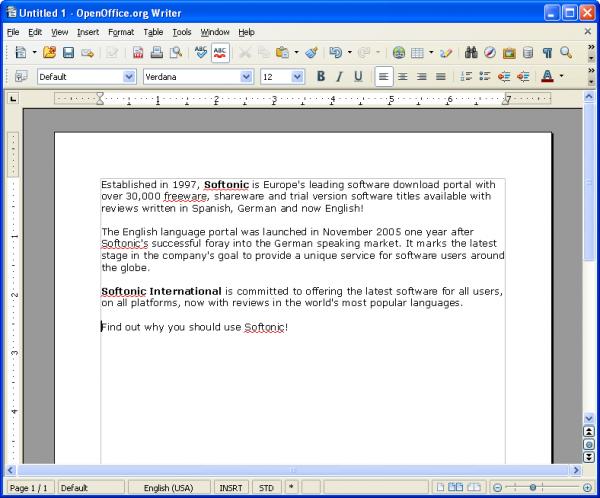Viewport: 600px width, 498px height.
Task: Expand the paragraph style dropdown showing Default
Action: point(129,77)
